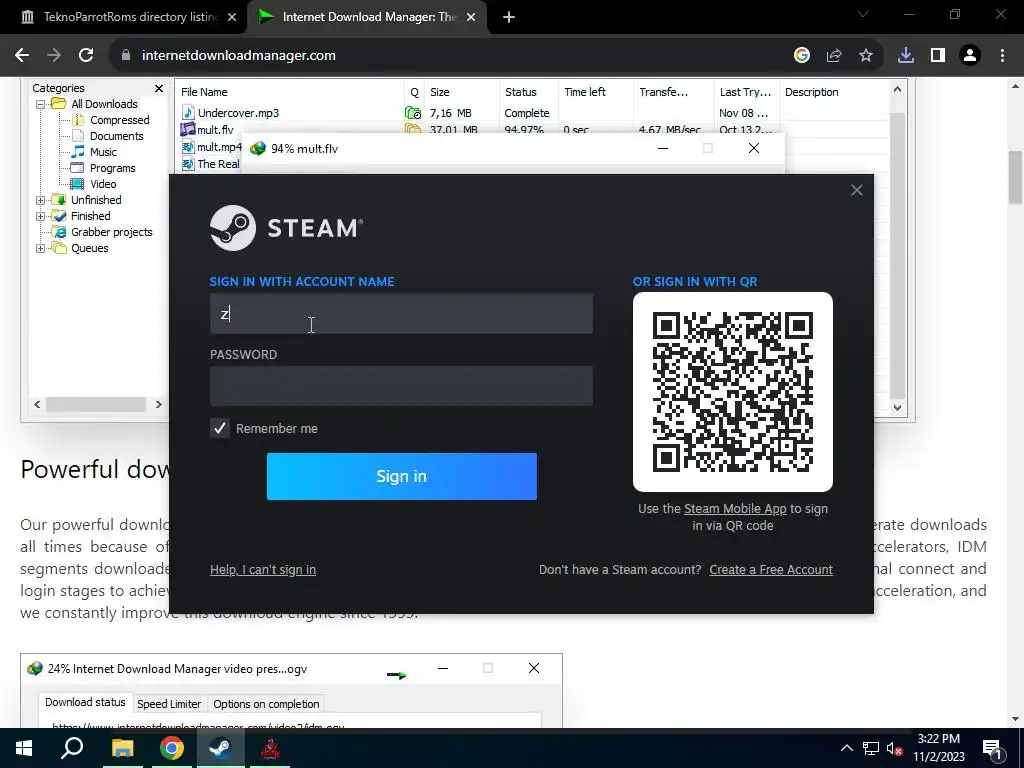Follow the Steam Mobile App link
The image size is (1024, 768).
click(735, 508)
